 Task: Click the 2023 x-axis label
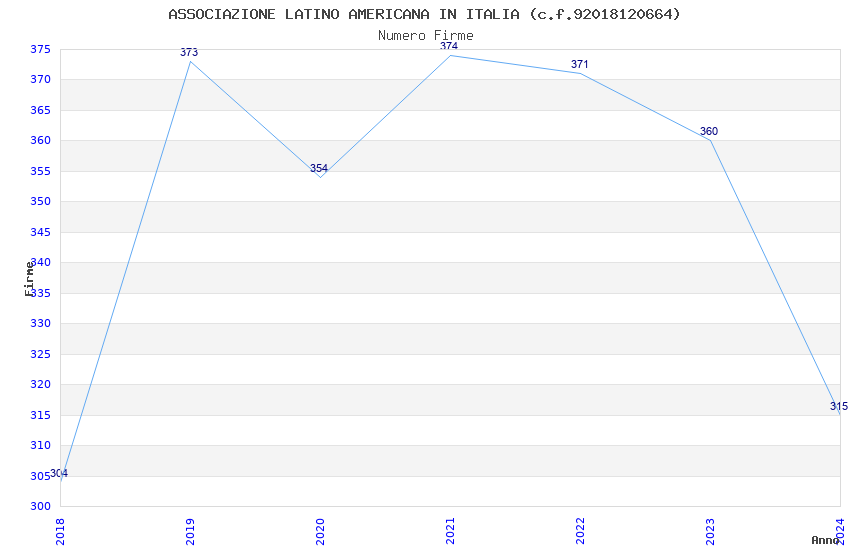(711, 532)
